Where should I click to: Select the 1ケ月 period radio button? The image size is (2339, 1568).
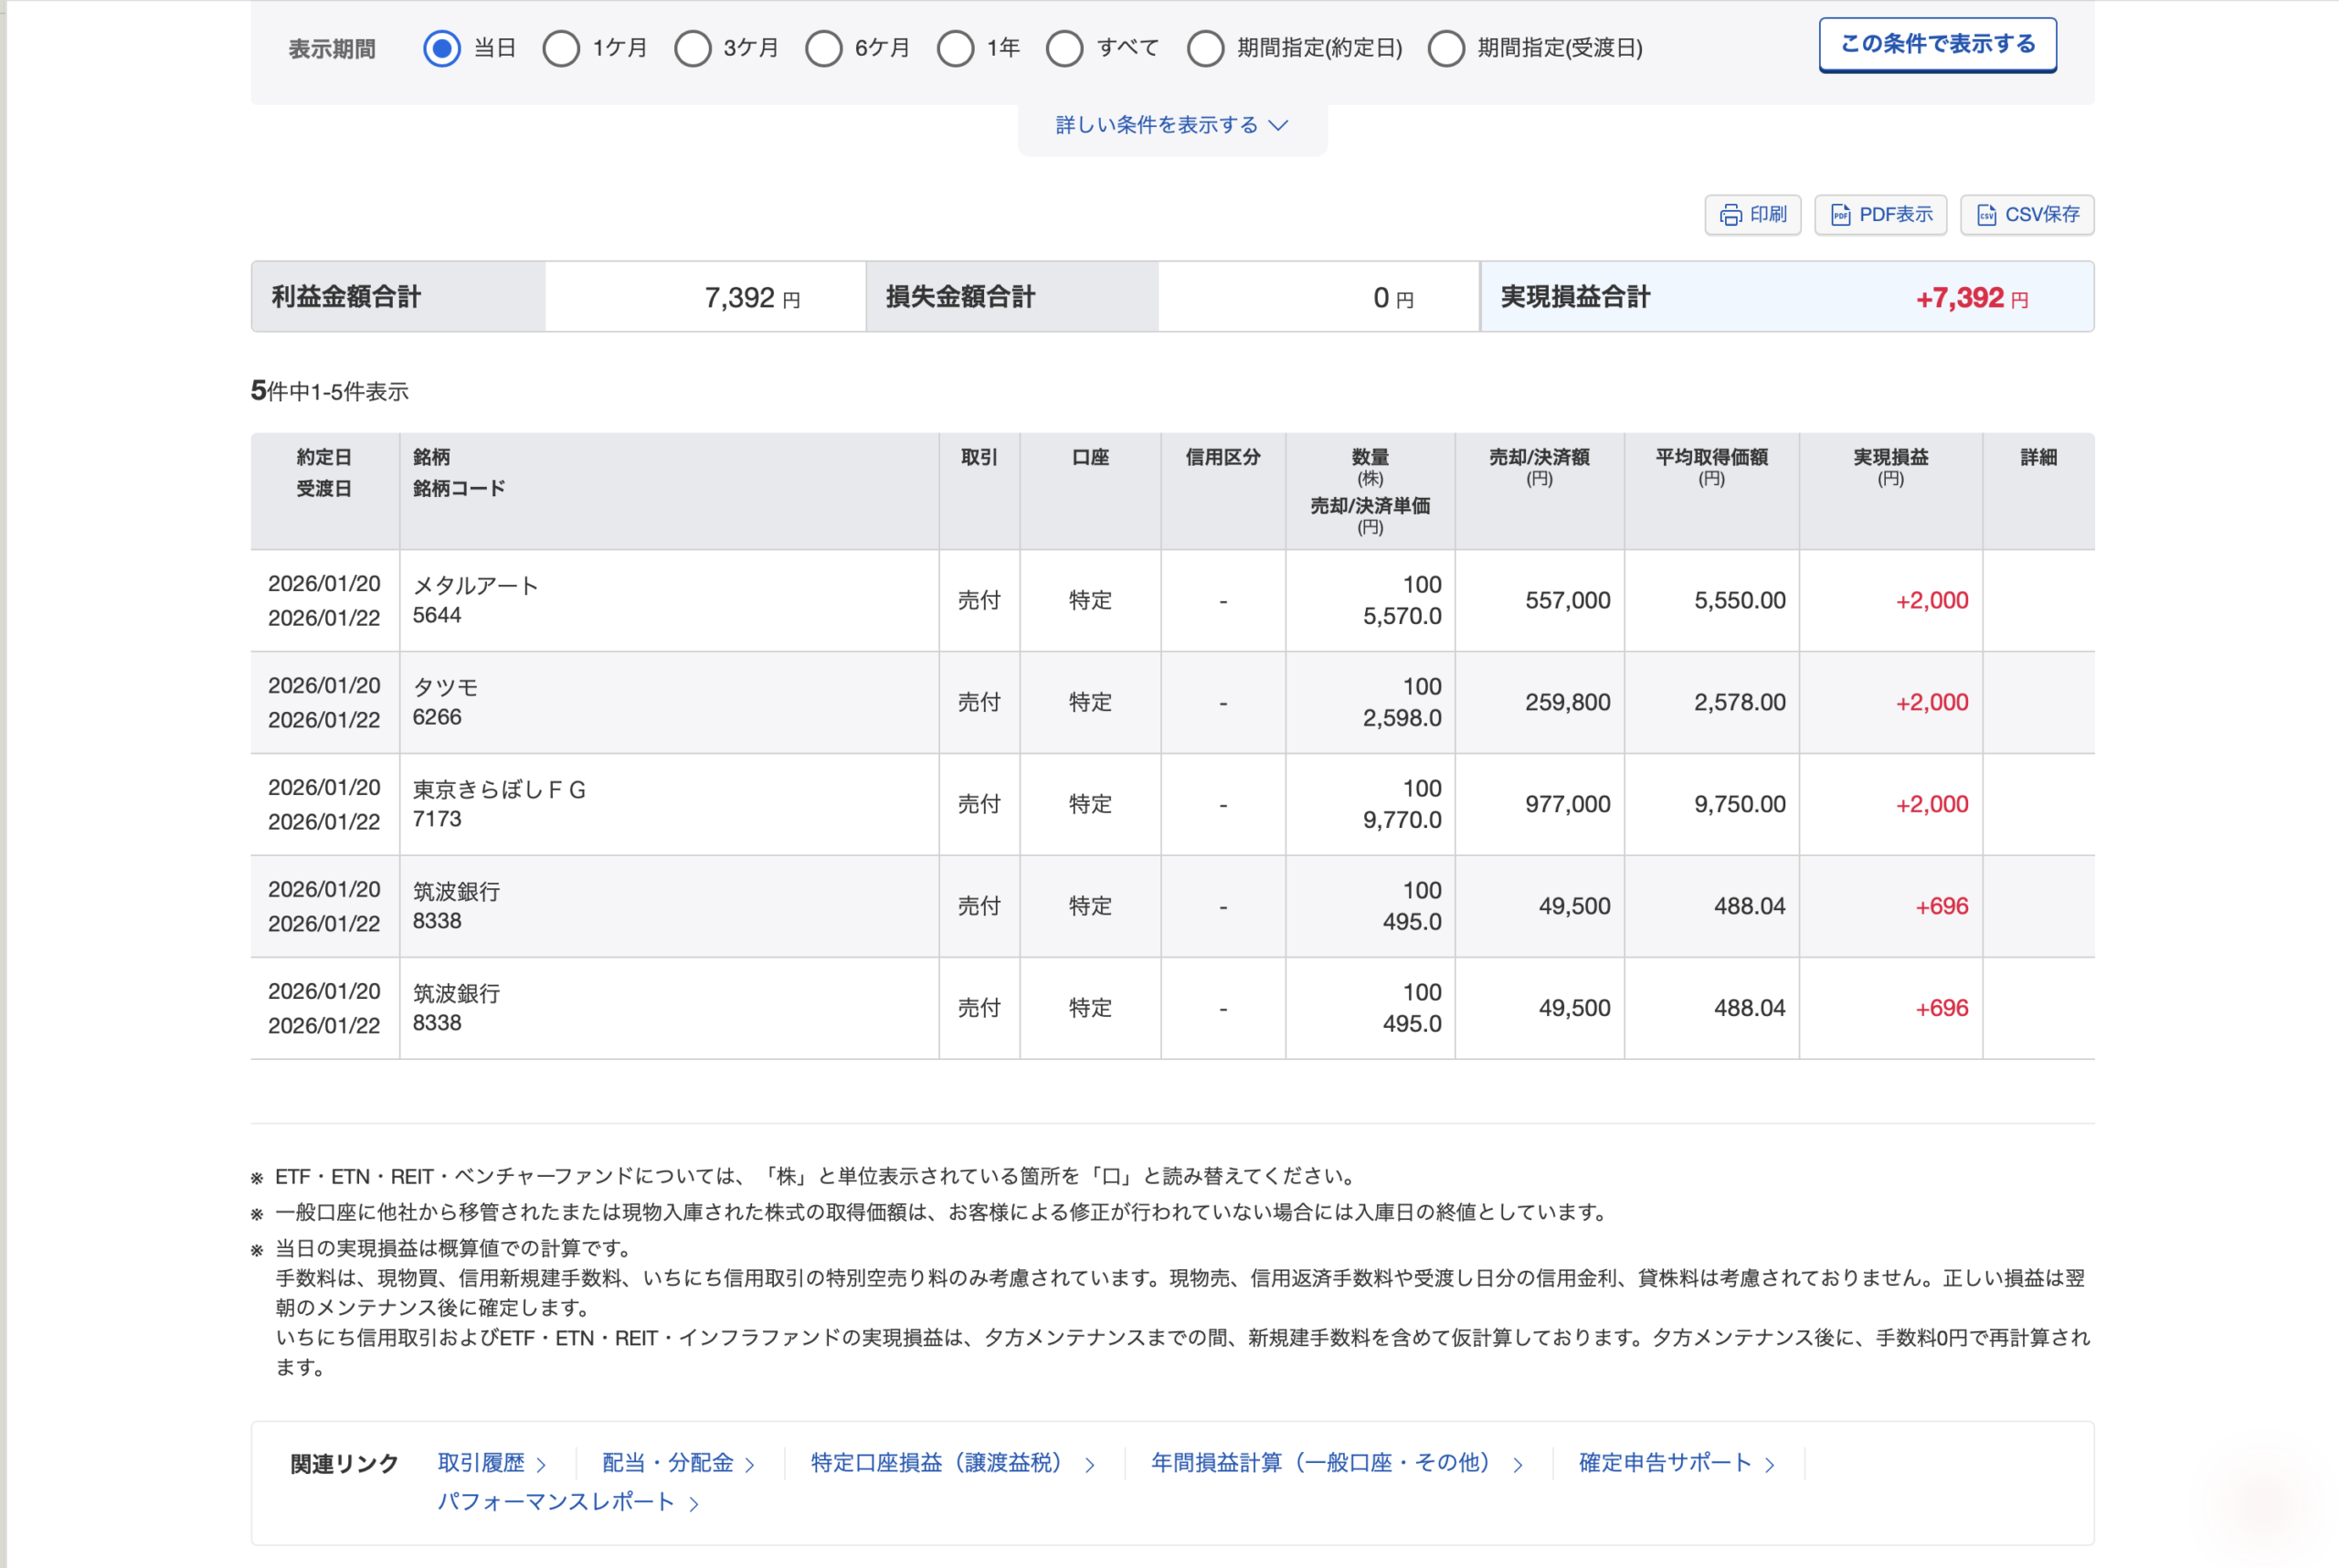pos(561,48)
